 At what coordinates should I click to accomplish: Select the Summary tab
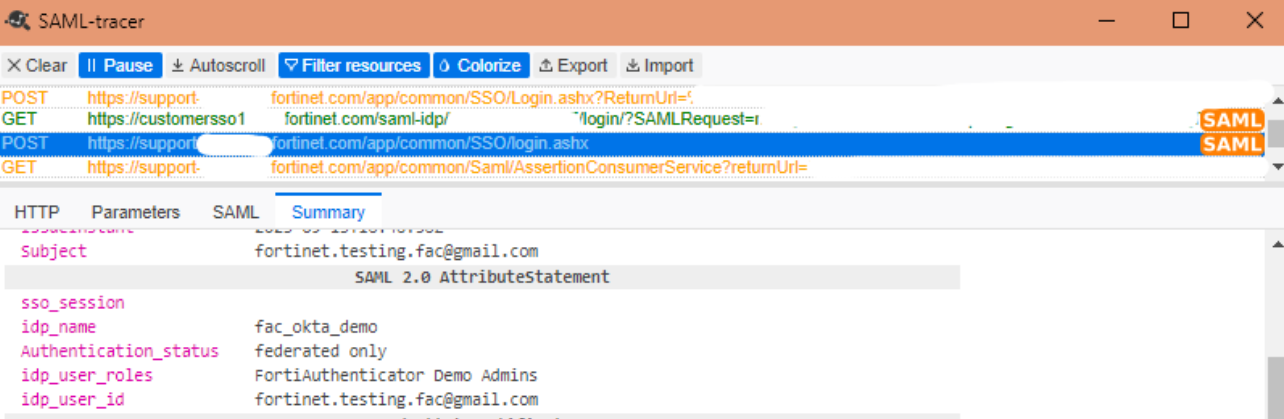click(328, 212)
